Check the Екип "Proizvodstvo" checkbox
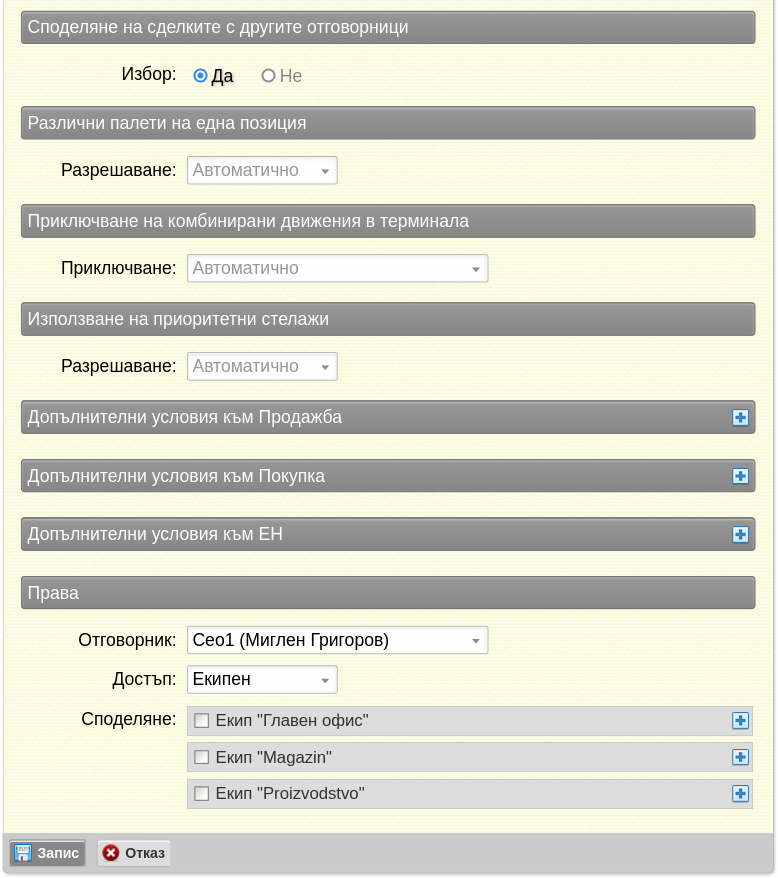This screenshot has width=778, height=878. click(201, 793)
